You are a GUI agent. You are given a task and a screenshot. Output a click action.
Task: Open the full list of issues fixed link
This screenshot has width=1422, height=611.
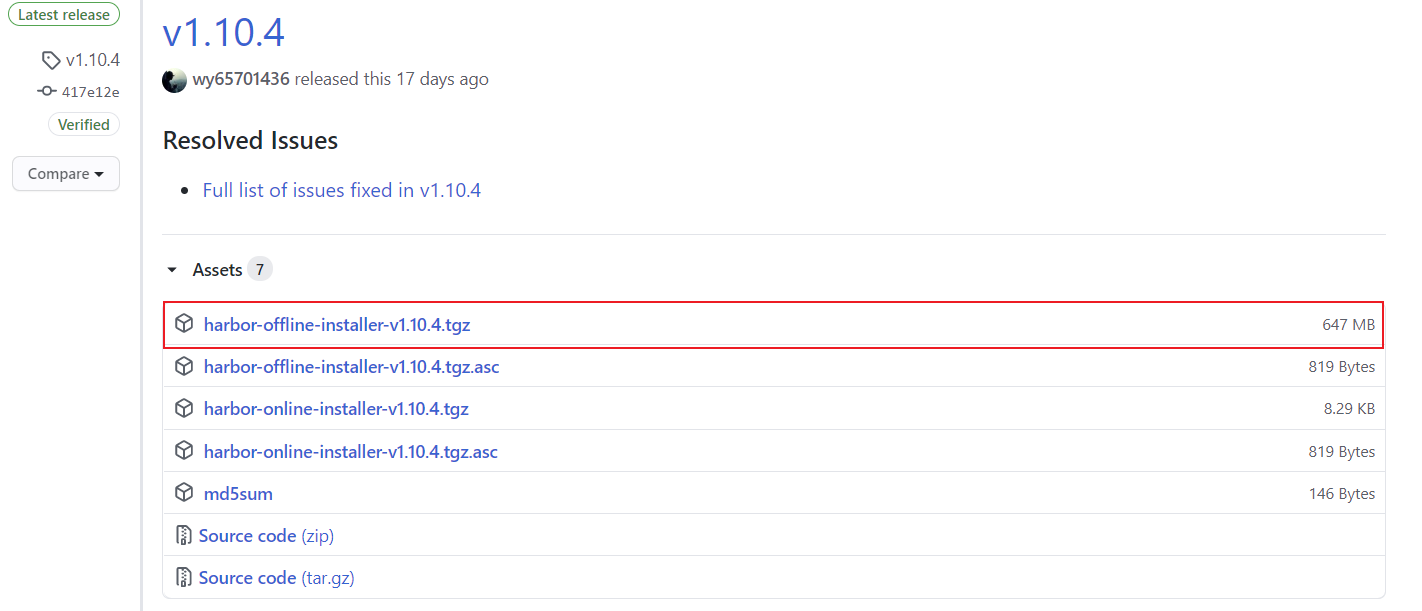pyautogui.click(x=341, y=190)
